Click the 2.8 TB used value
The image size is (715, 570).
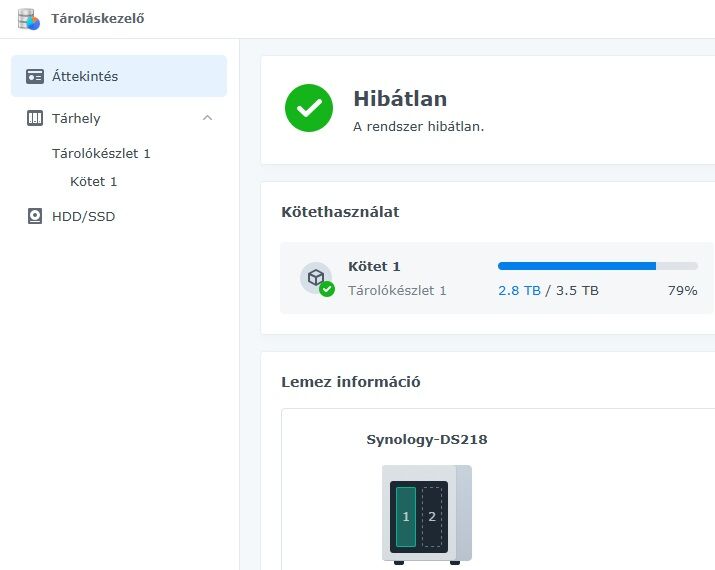click(519, 290)
